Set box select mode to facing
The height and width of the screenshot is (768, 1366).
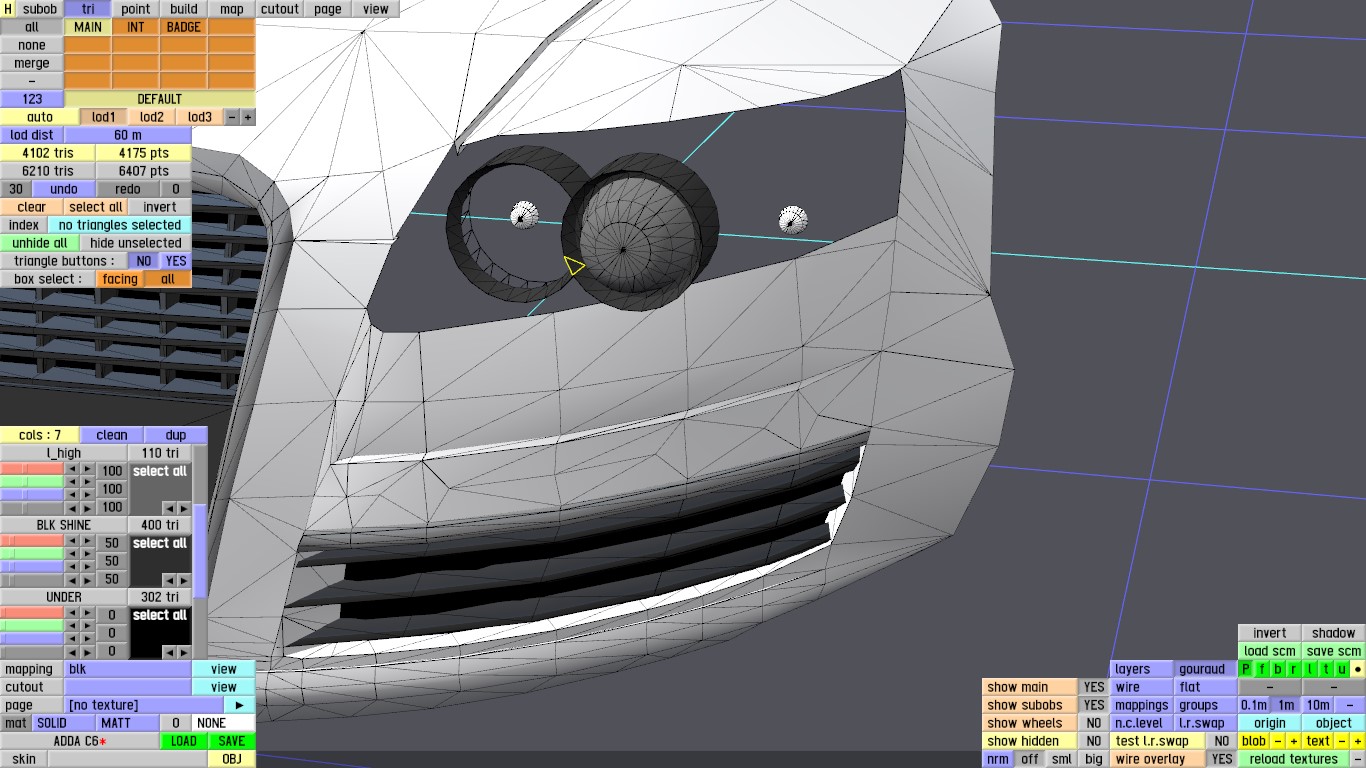[x=120, y=279]
